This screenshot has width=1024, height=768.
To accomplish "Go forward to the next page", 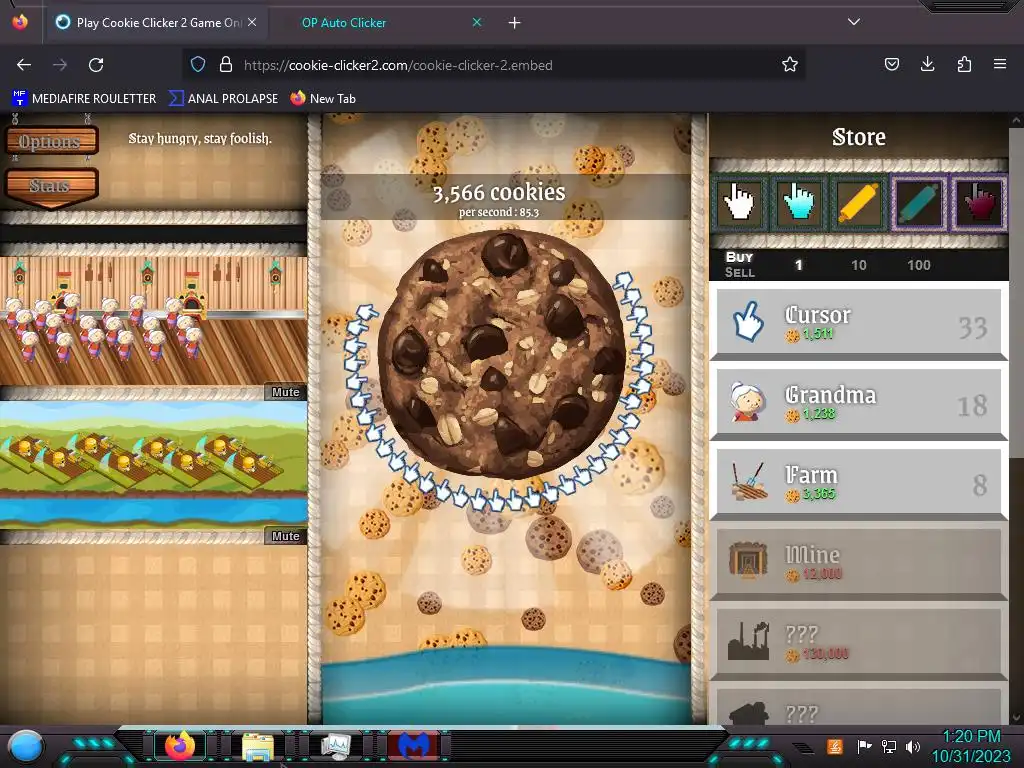I will click(60, 65).
